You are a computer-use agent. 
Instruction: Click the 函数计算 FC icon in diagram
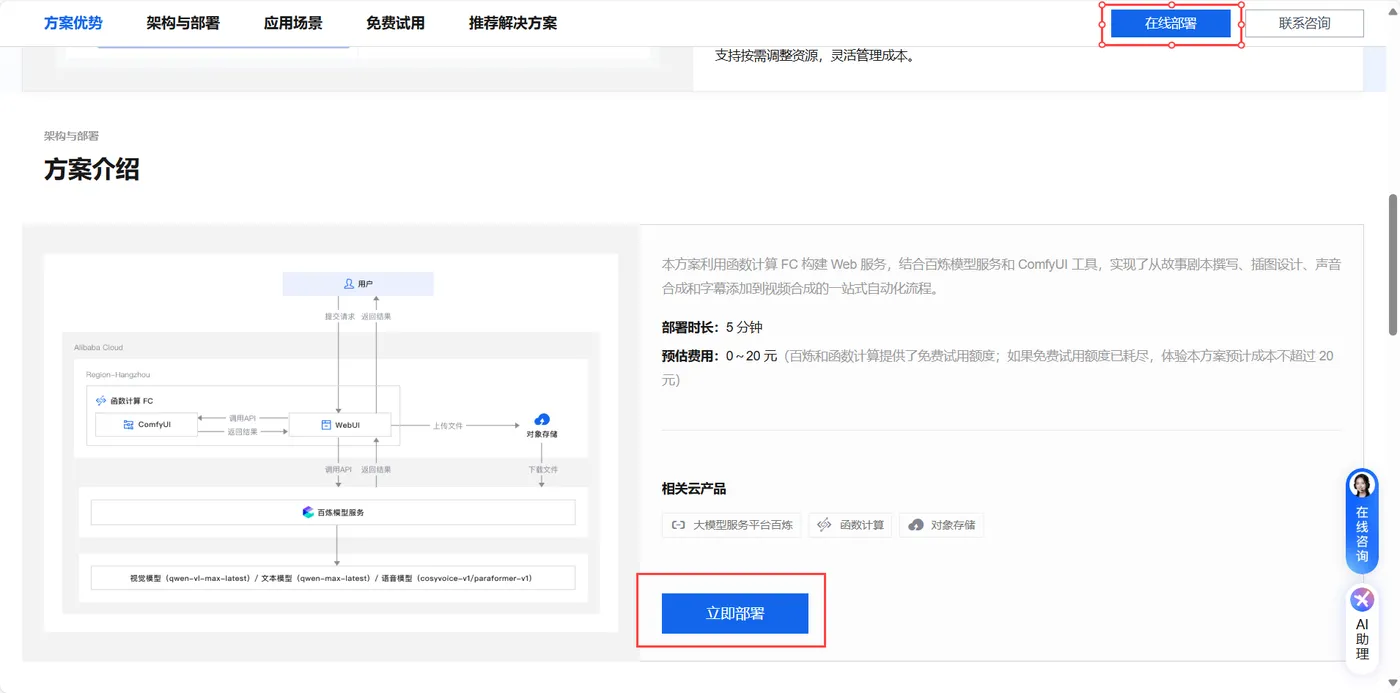[100, 400]
